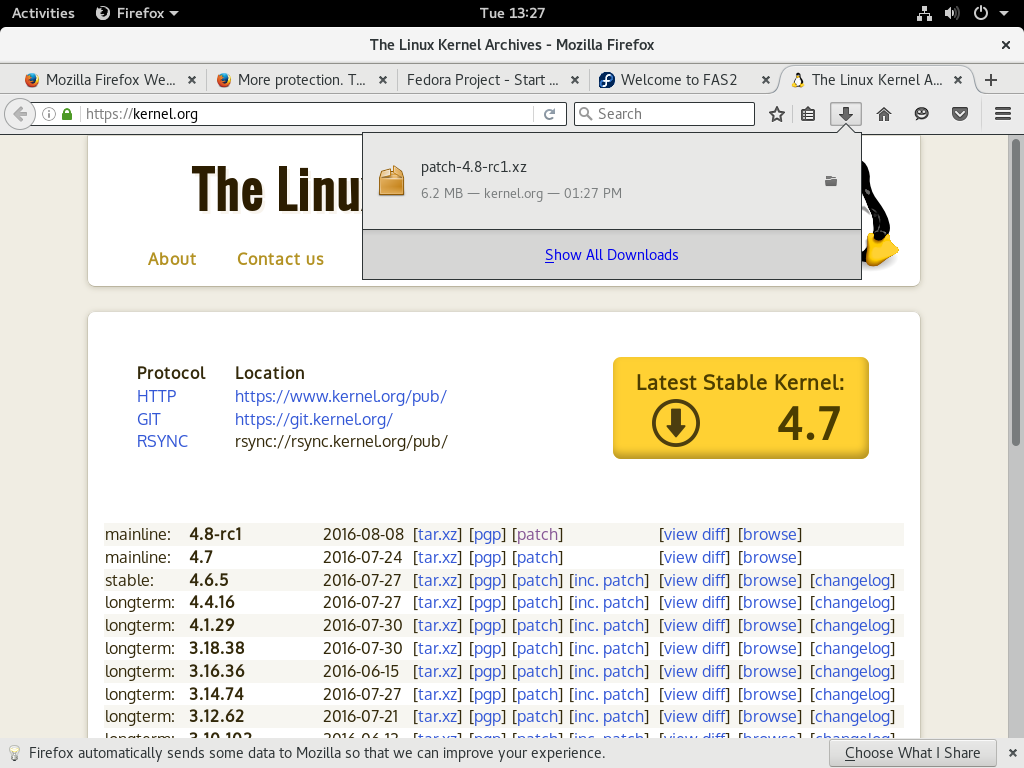Open a new tab with plus button
The height and width of the screenshot is (768, 1024).
click(991, 80)
